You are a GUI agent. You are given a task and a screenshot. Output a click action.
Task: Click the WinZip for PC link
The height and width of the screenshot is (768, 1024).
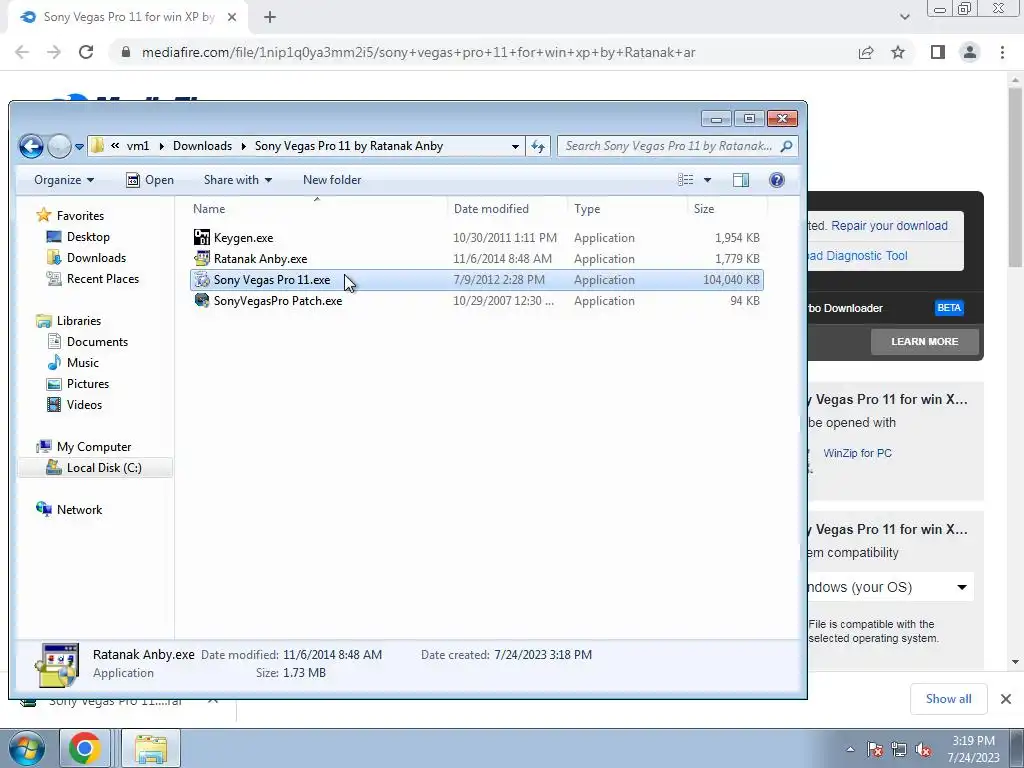[x=857, y=453]
